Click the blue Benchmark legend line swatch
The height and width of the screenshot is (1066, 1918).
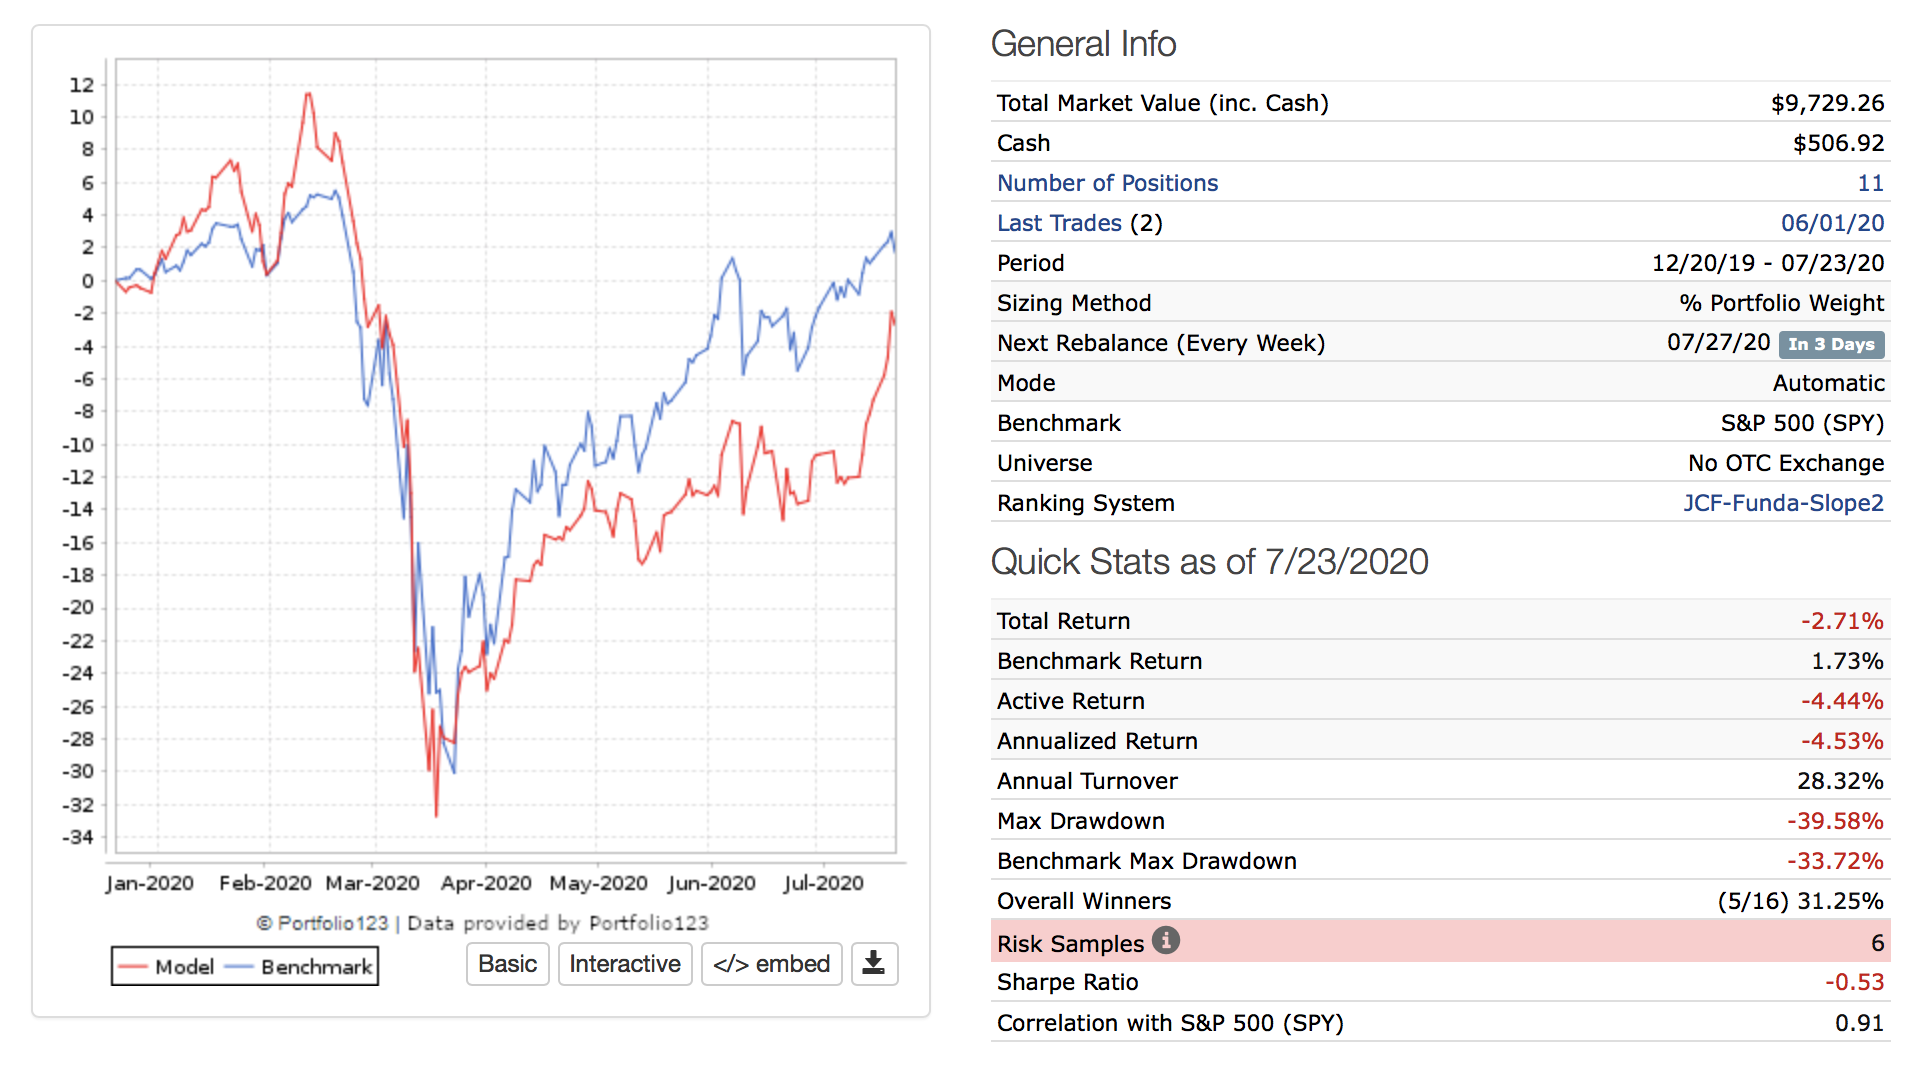click(240, 967)
